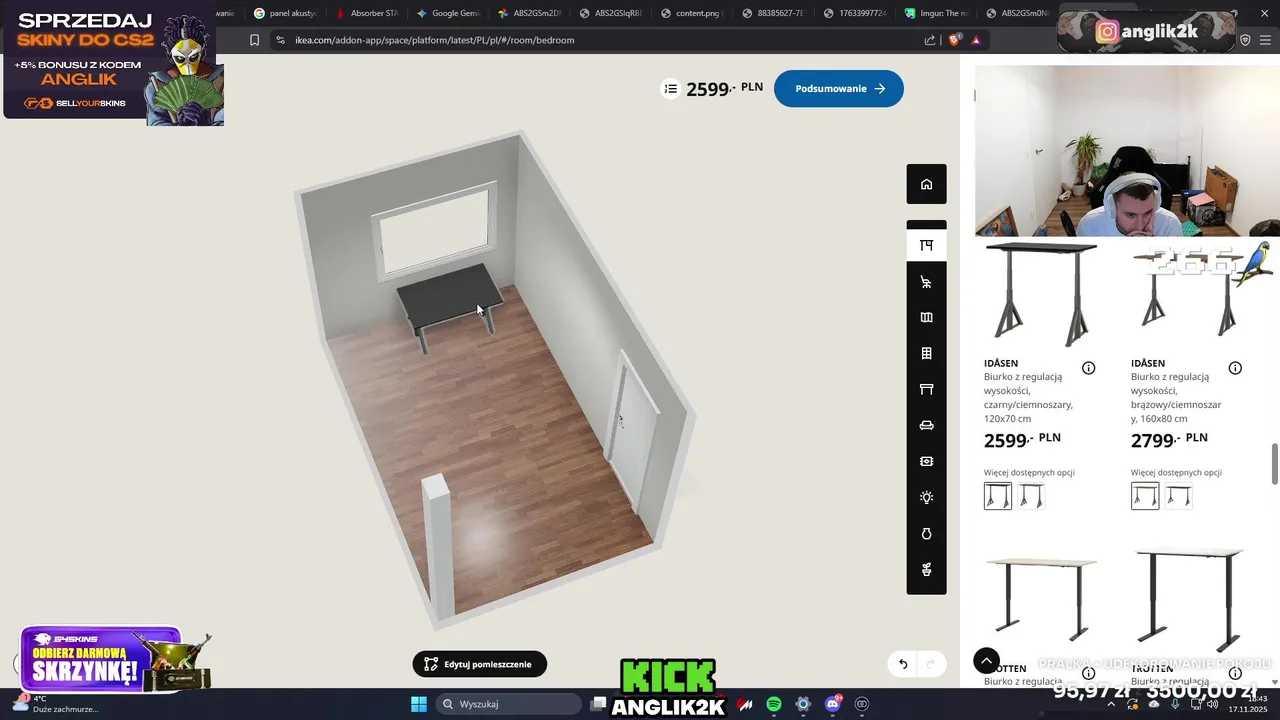
Task: Select second variant swatch of black IDÅSEN
Action: point(1032,496)
